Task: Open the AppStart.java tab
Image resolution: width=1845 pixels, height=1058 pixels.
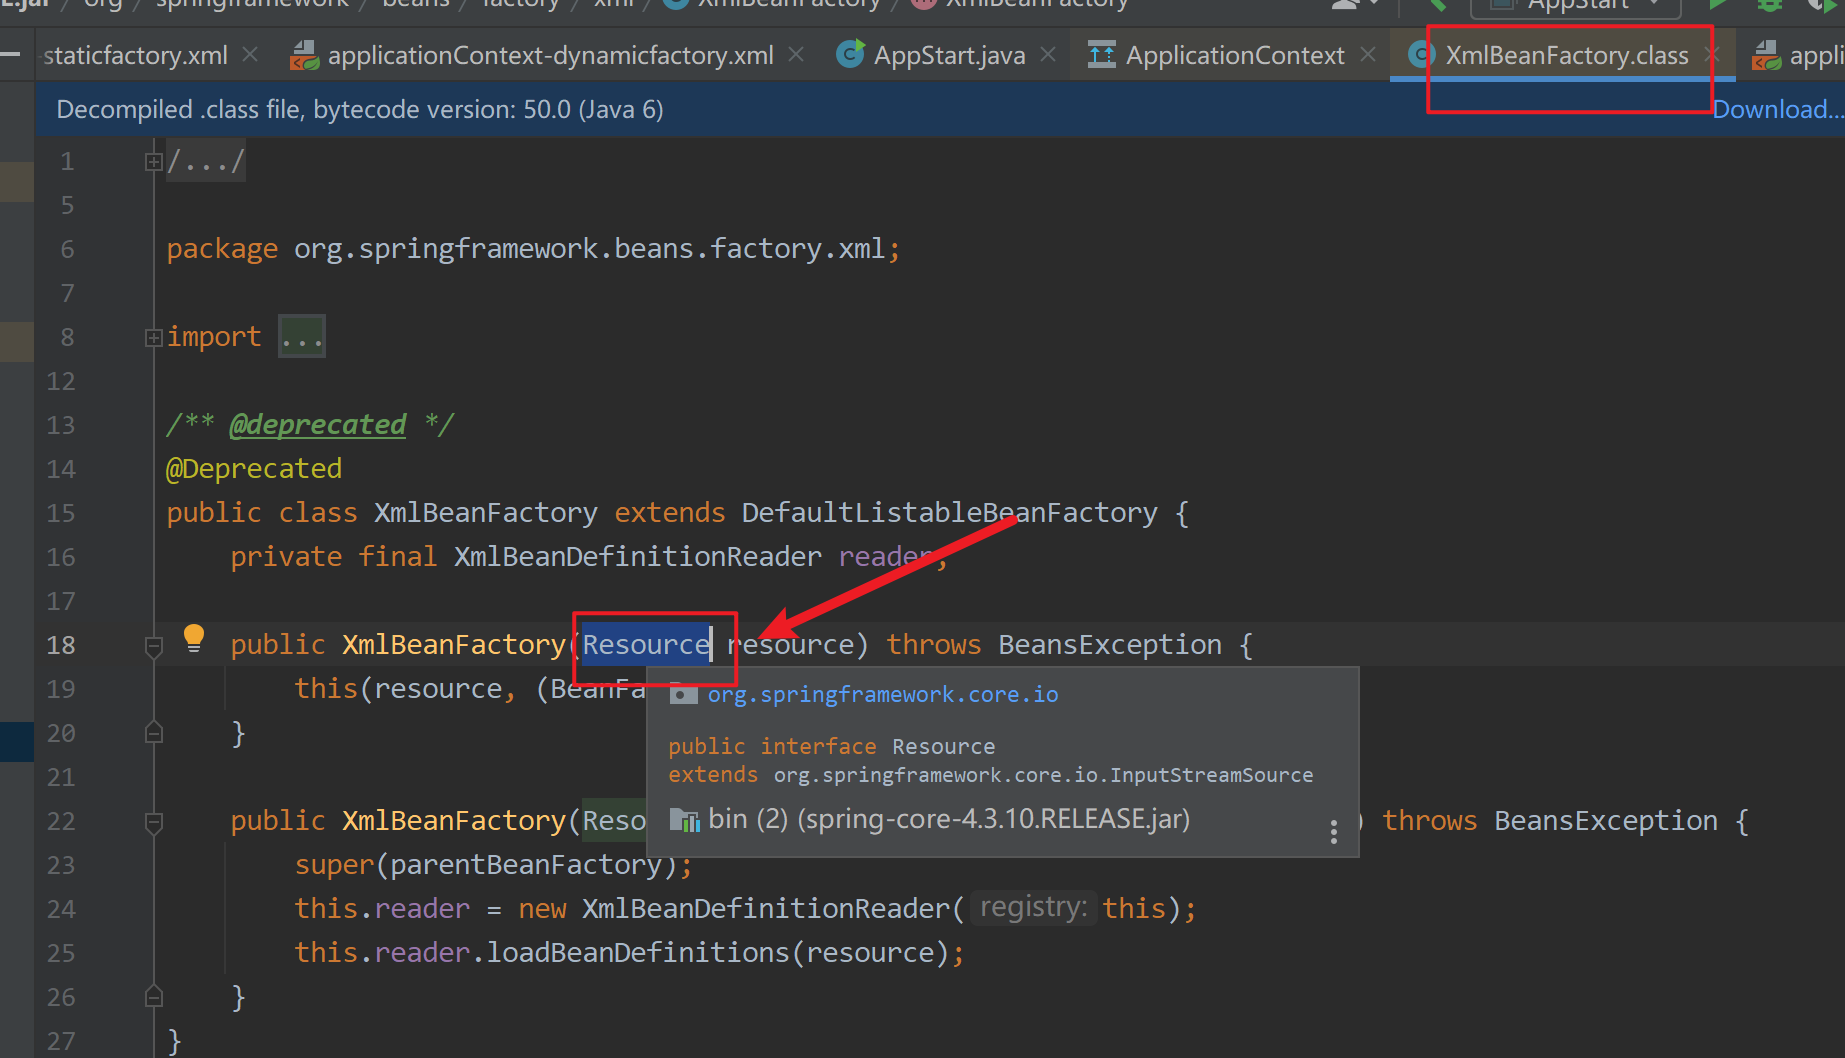Action: click(949, 55)
